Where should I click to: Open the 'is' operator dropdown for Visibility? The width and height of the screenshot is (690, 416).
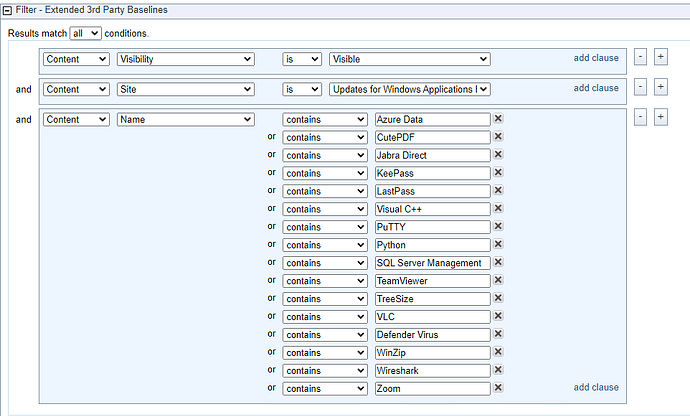tap(302, 59)
